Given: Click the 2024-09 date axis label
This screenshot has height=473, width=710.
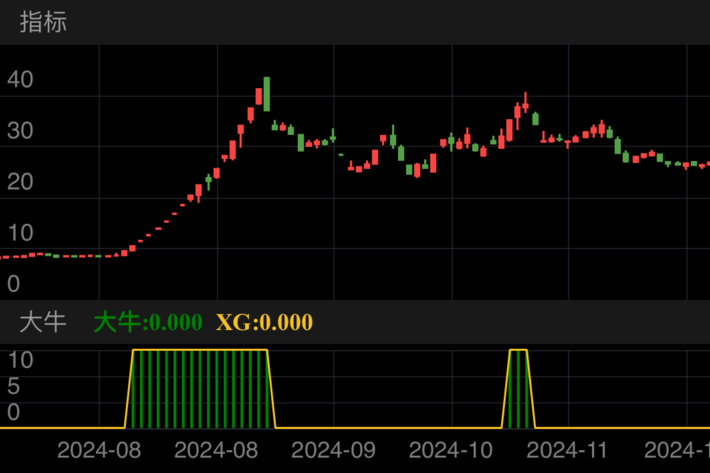Looking at the screenshot, I should pos(333,450).
